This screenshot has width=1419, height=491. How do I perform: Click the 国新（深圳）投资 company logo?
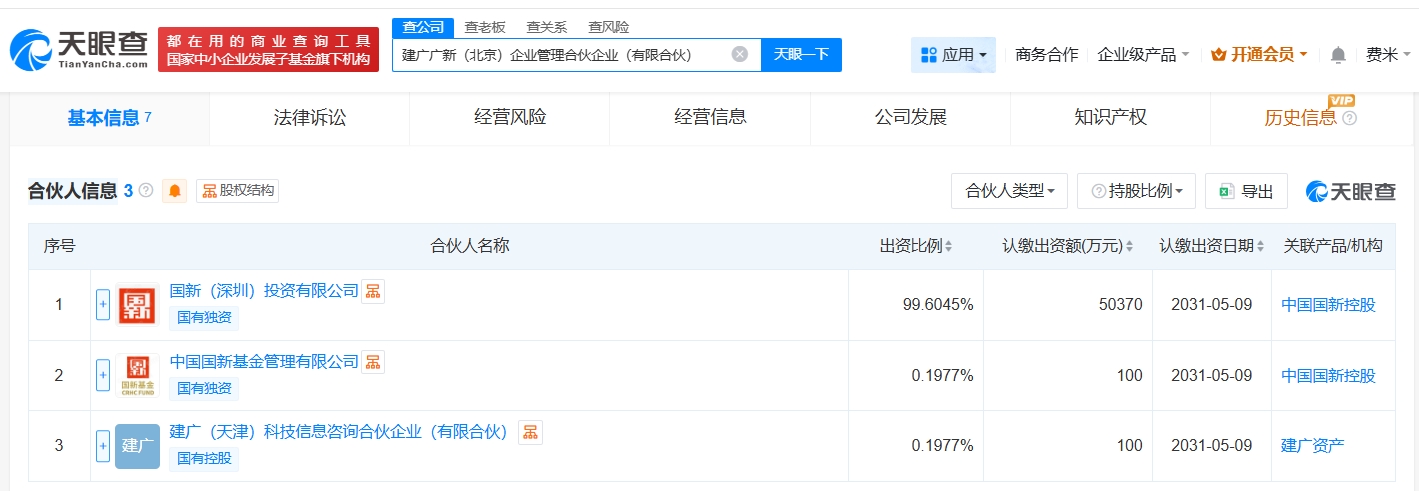(137, 306)
